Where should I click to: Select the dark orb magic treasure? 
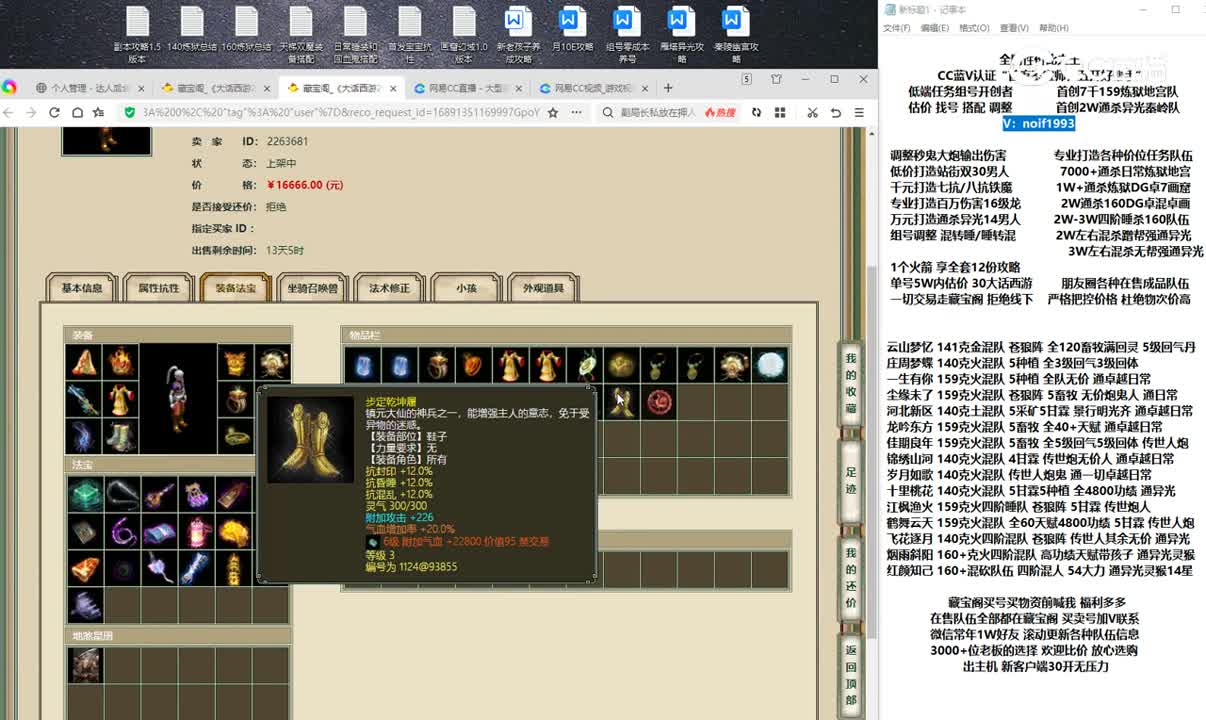click(x=122, y=568)
